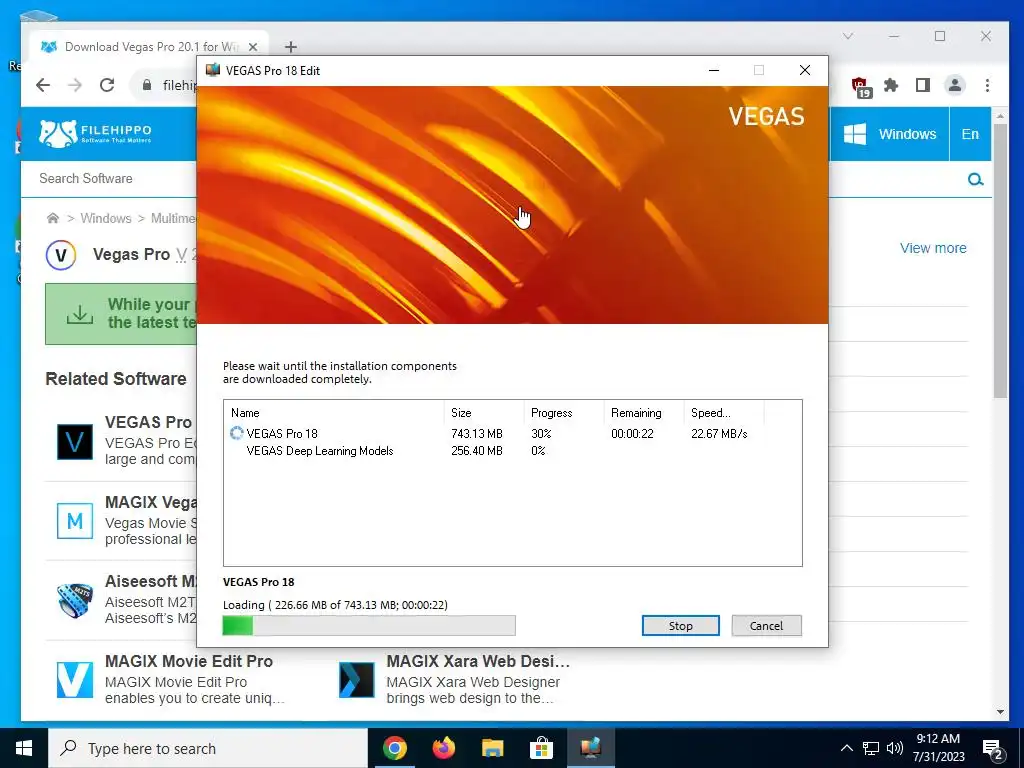Open MAGIX Xara Web Designer title link

(x=478, y=661)
